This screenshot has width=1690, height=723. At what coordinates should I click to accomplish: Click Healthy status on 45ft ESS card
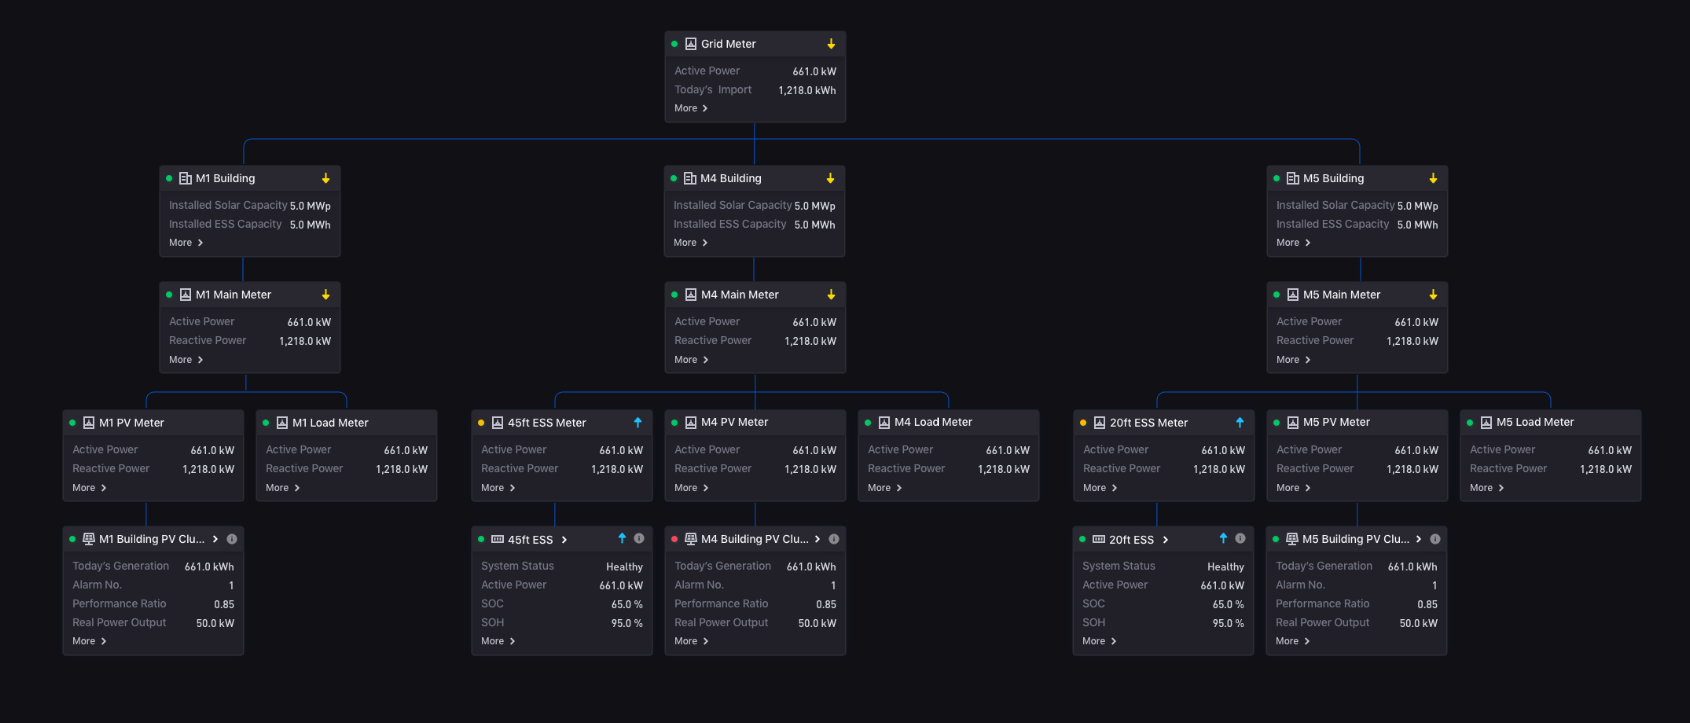coord(624,567)
